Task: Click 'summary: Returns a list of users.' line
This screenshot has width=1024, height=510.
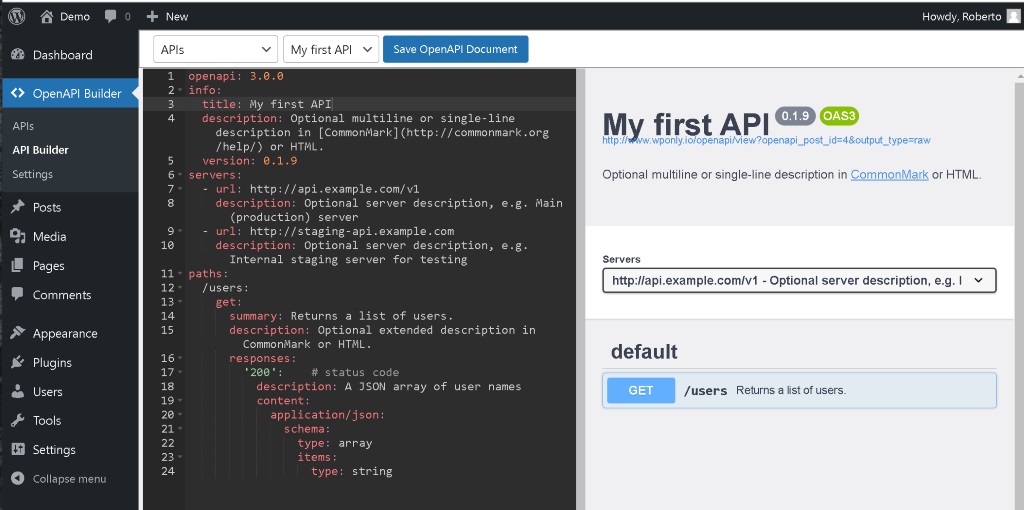Action: pos(341,316)
